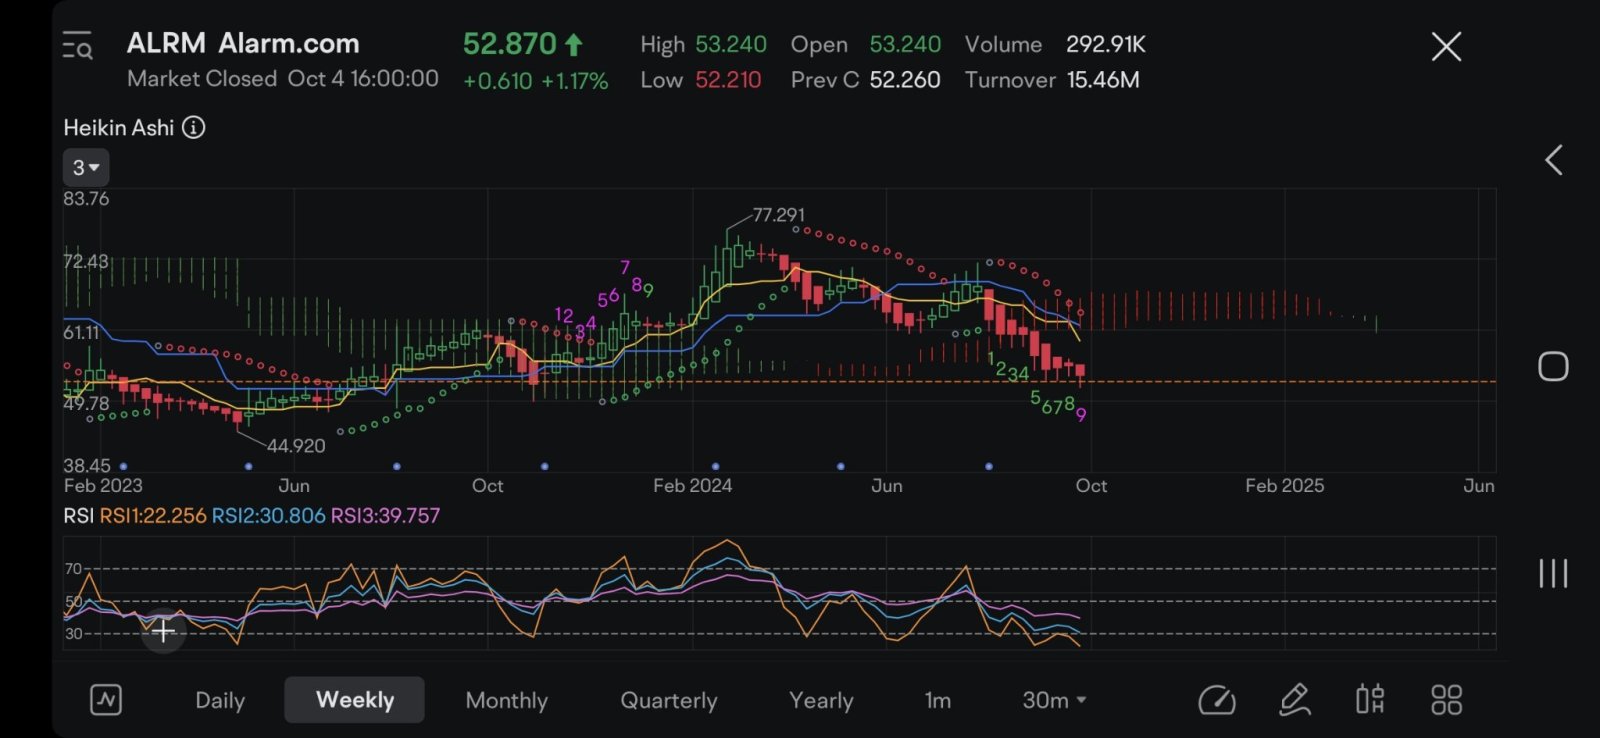Switch to Daily timeframe
Viewport: 1600px width, 738px height.
(220, 700)
